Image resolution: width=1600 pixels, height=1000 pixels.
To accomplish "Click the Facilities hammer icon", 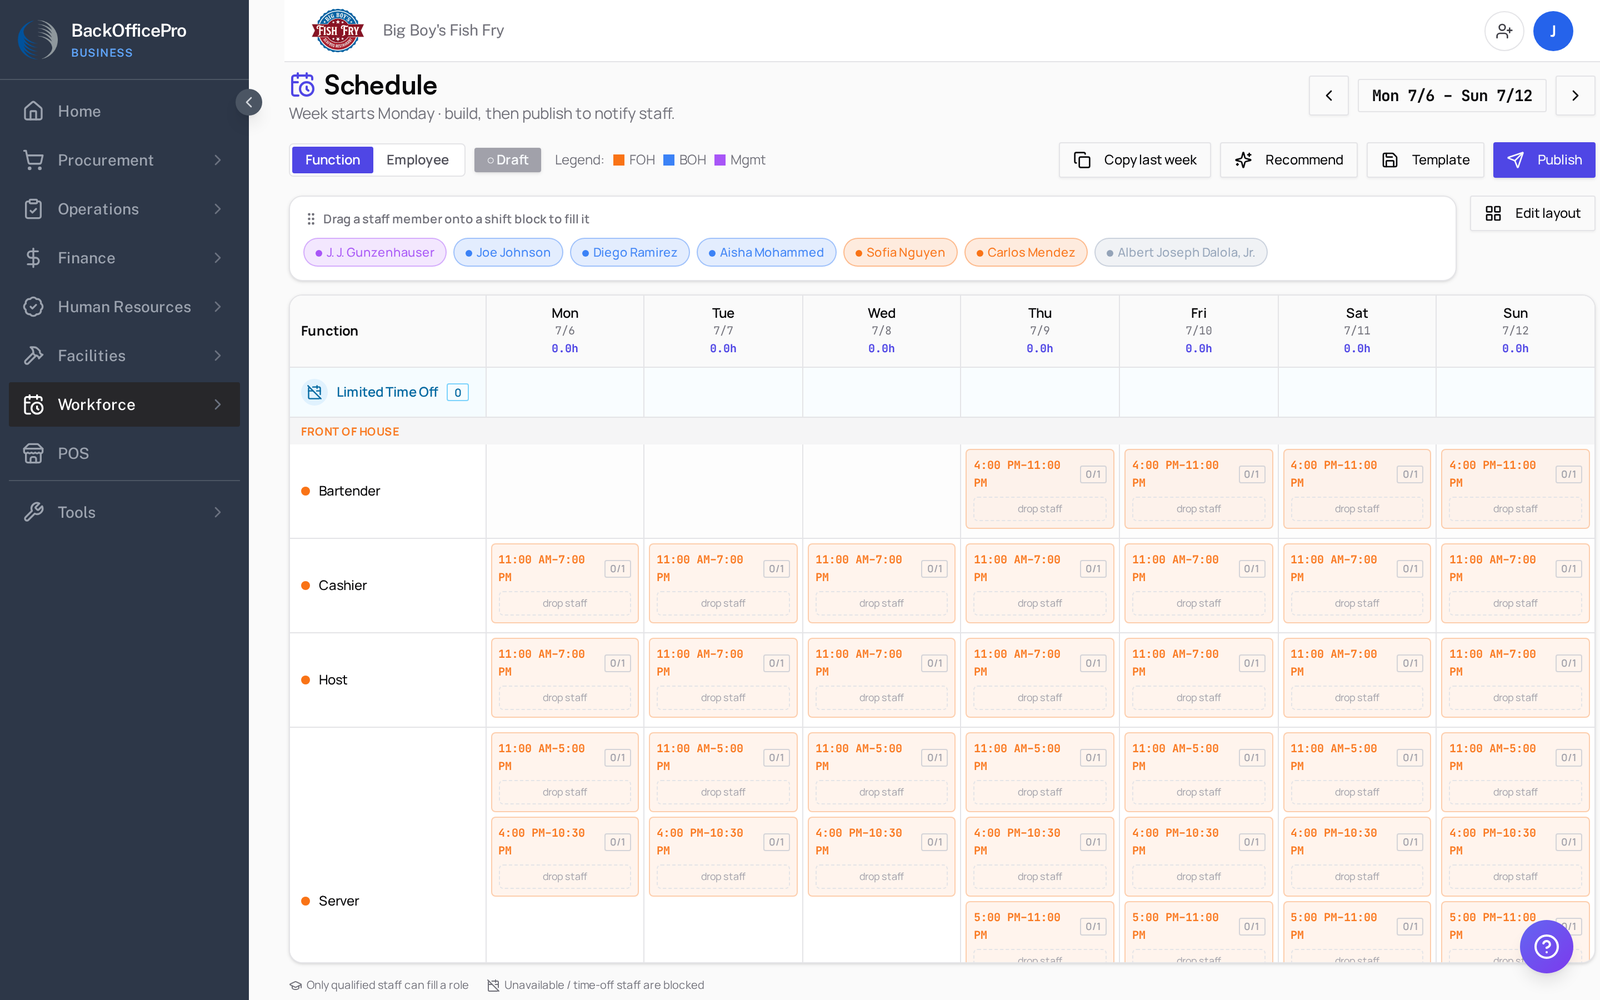I will [x=33, y=356].
